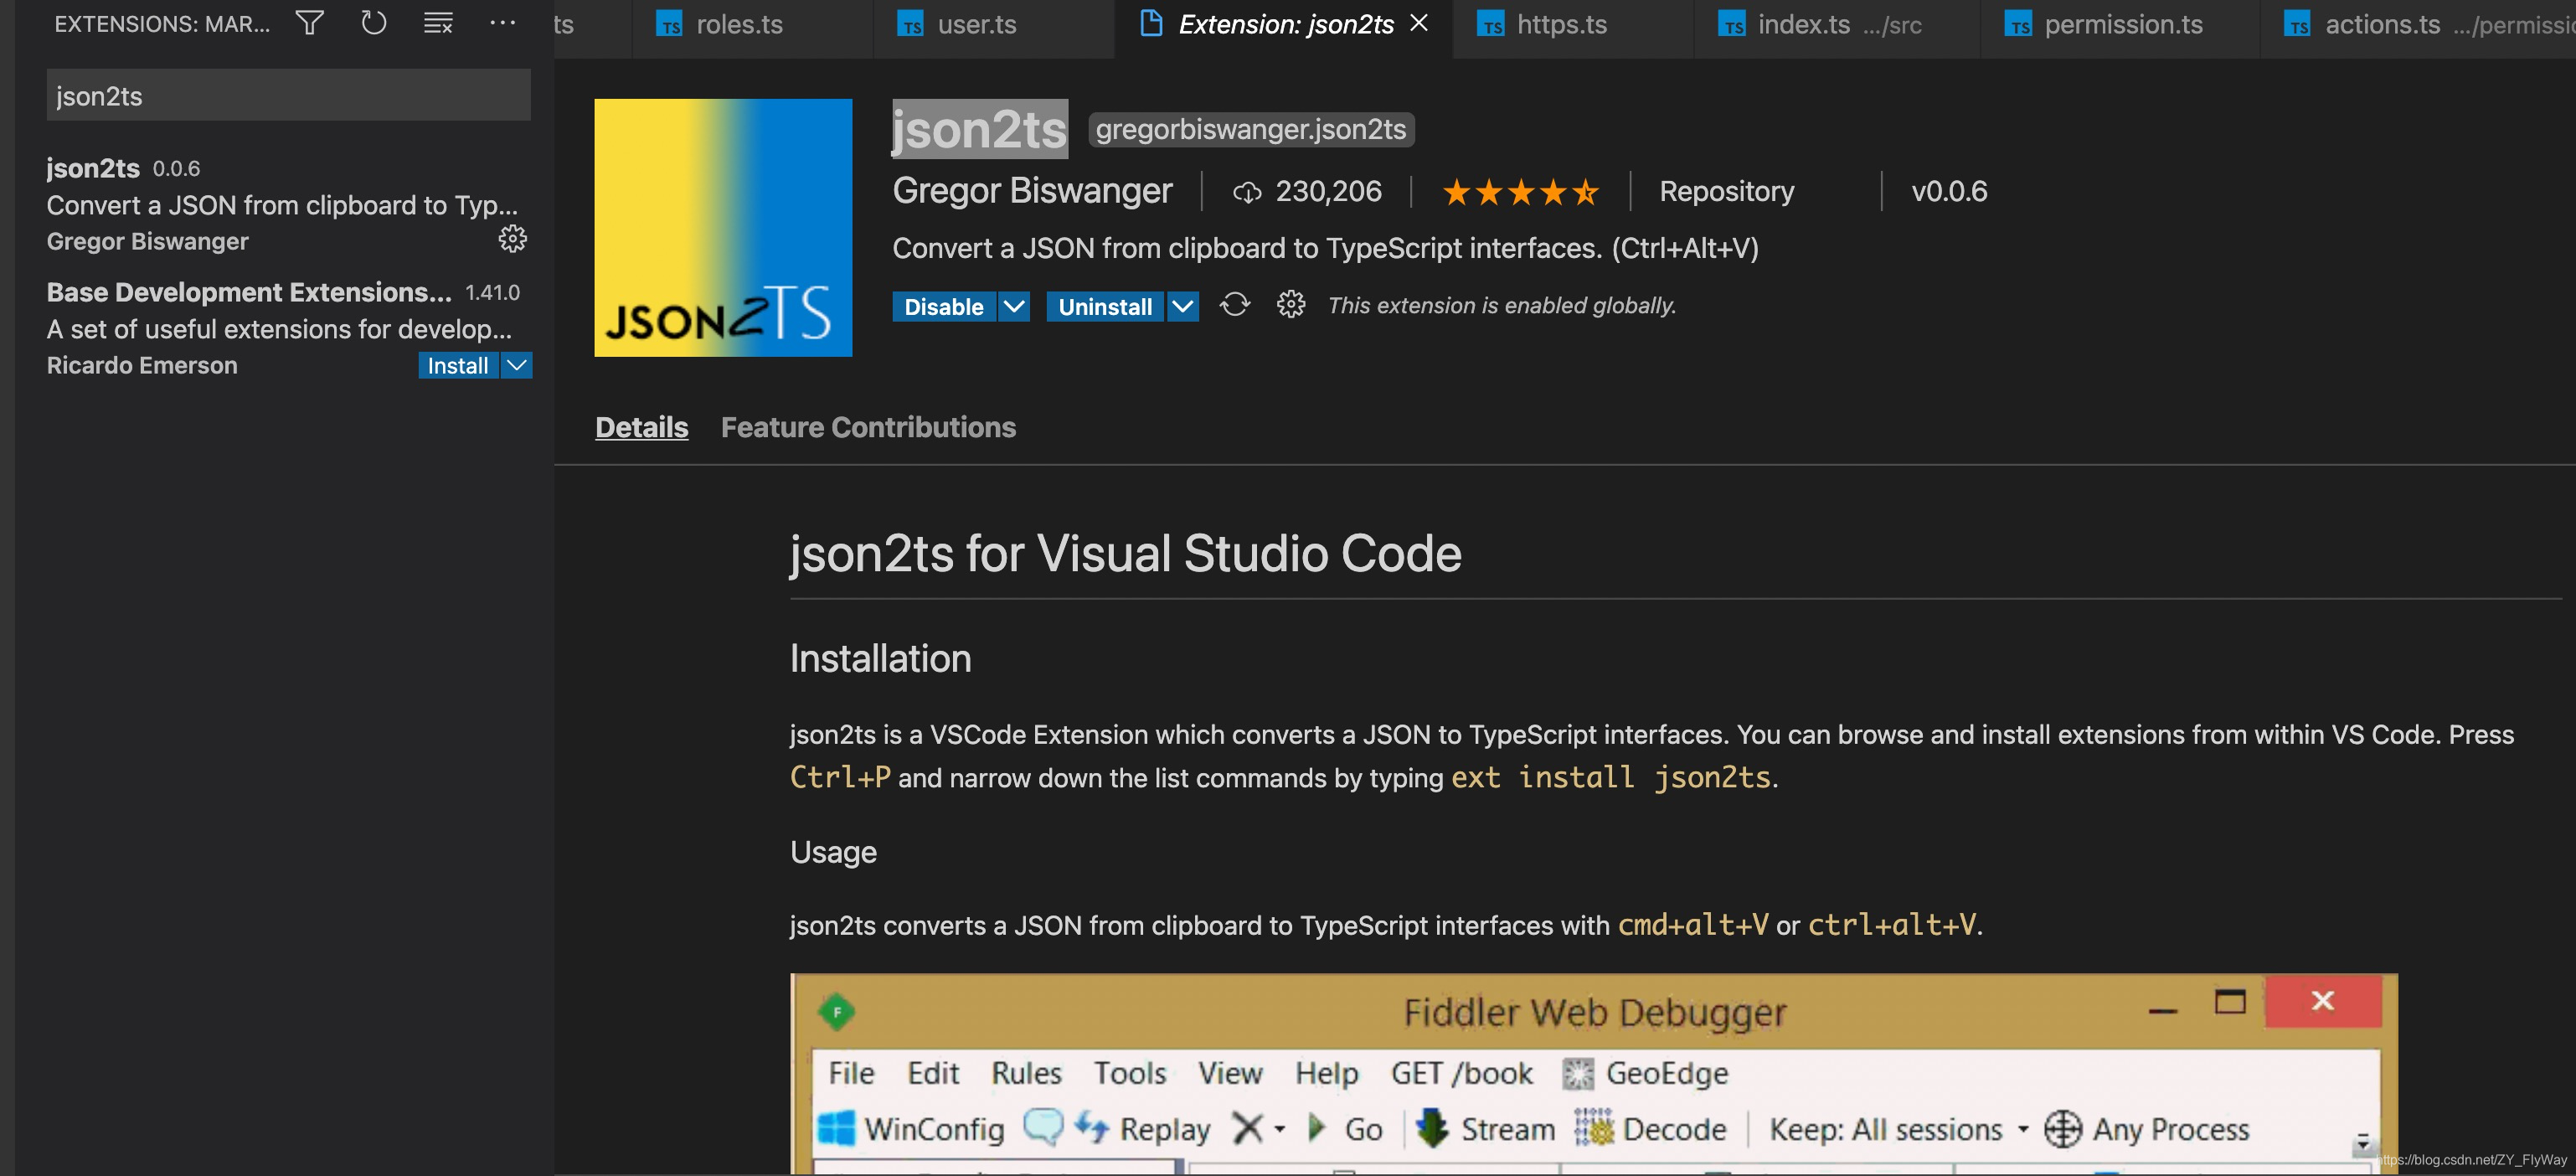Expand the Uninstall button dropdown arrow
Screen dimensions: 2576x1176
click(1182, 304)
